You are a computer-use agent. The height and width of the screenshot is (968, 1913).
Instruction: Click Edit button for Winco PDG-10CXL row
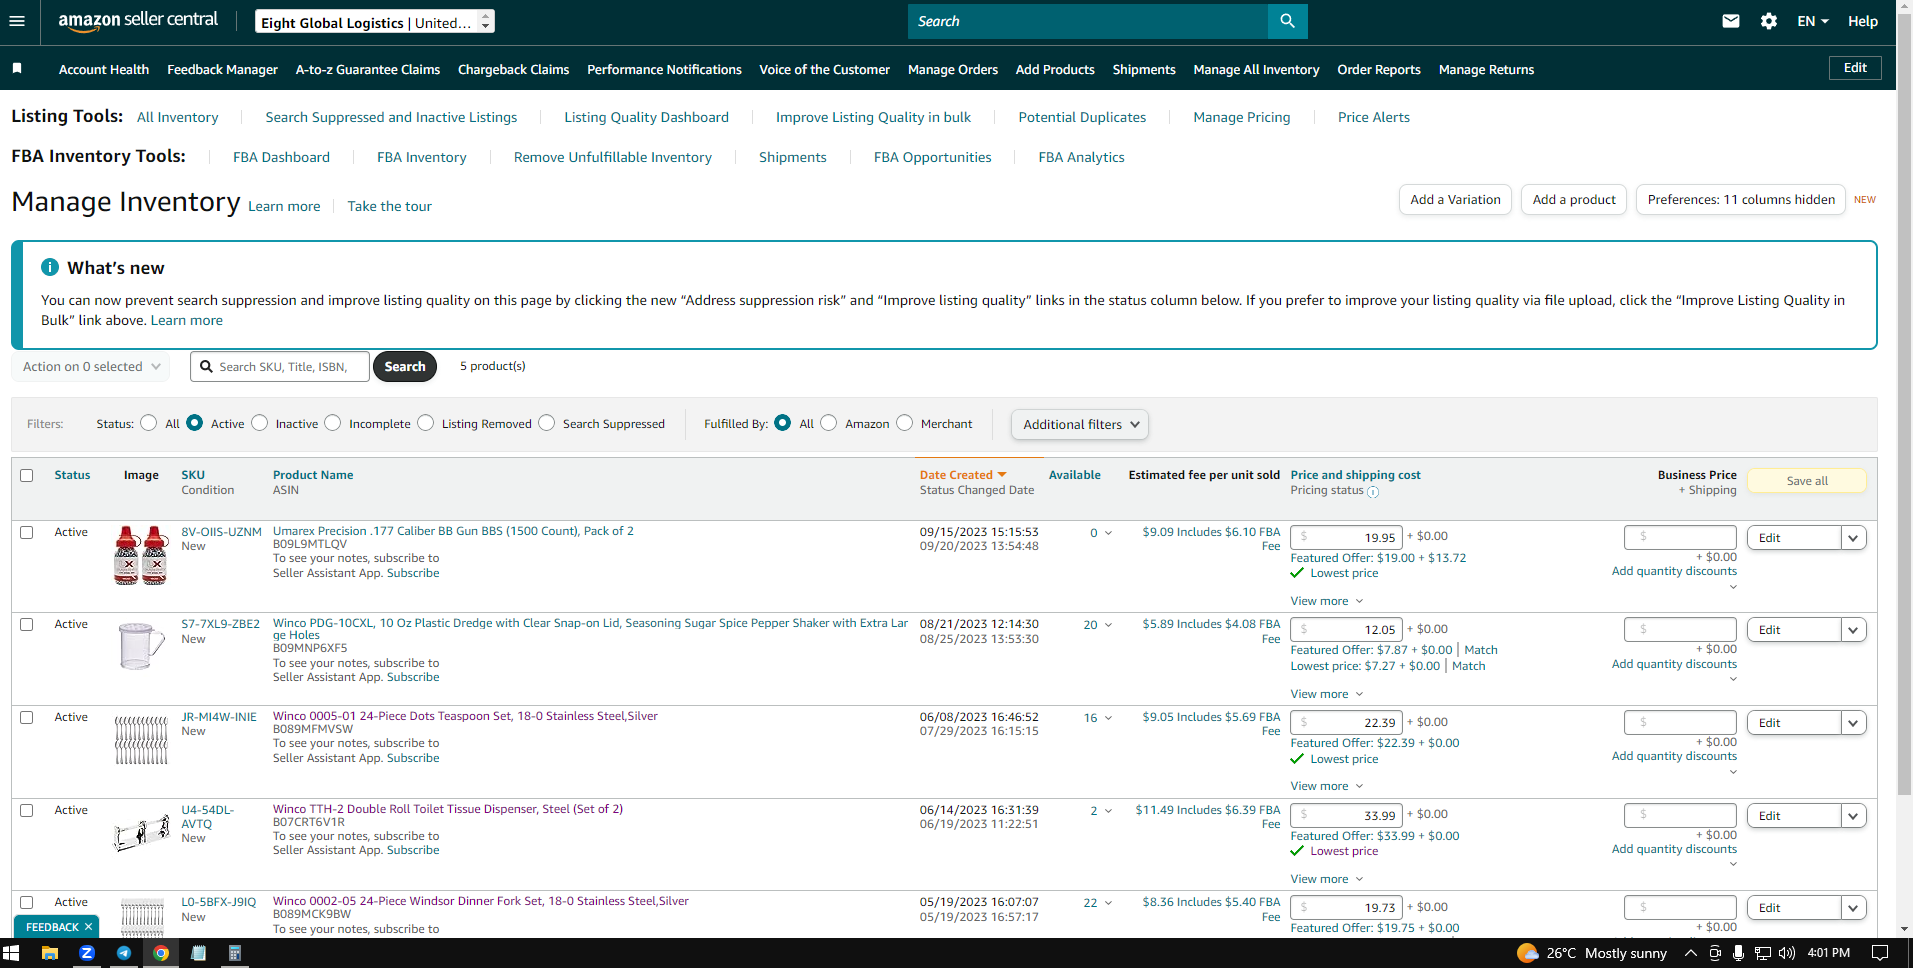click(x=1794, y=630)
